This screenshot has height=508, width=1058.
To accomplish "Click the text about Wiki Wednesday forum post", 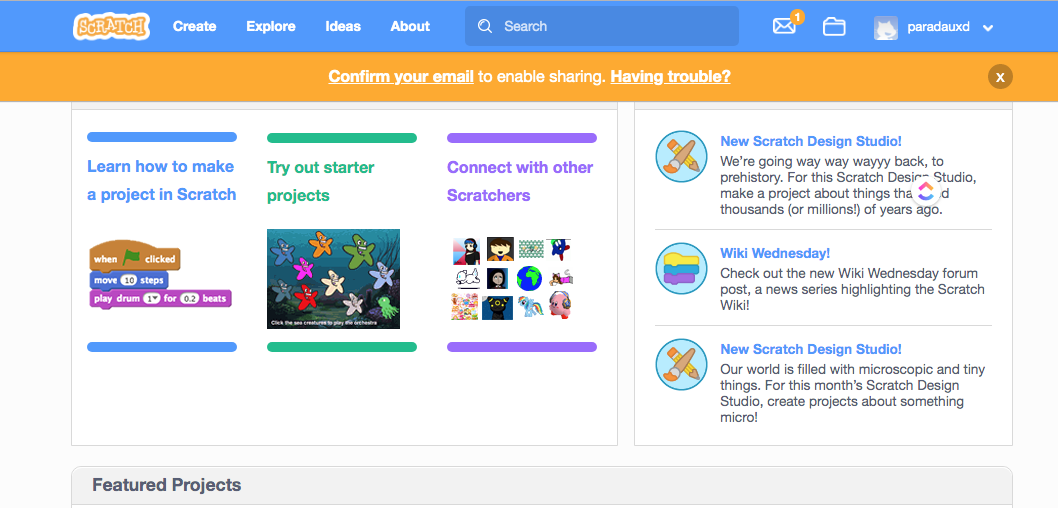I will click(x=852, y=289).
